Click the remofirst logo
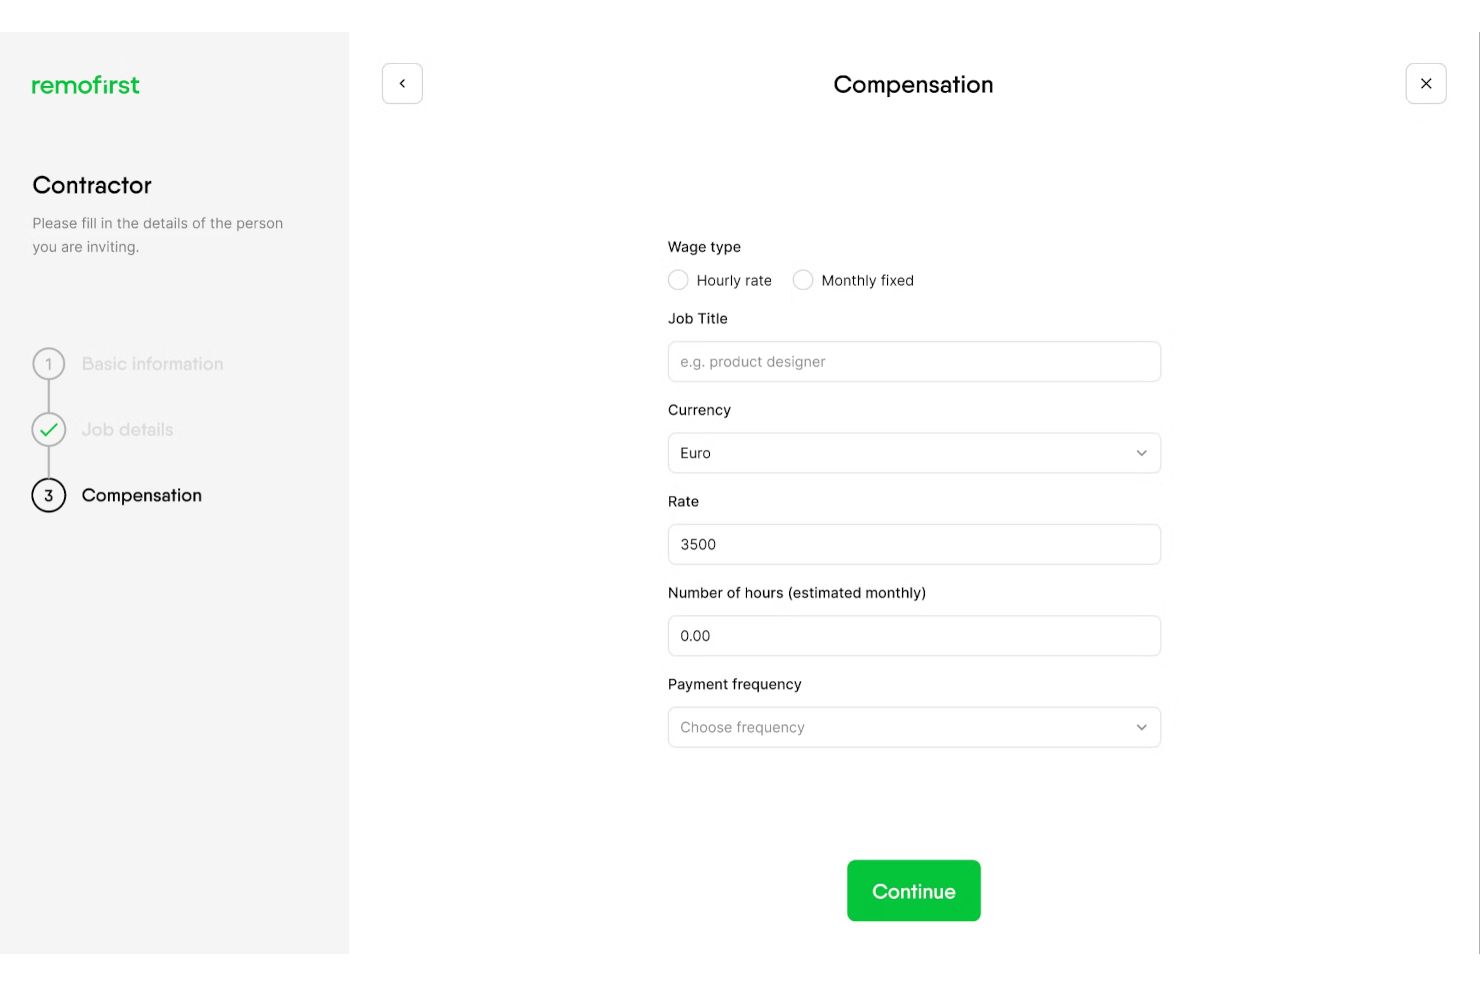 click(x=85, y=85)
